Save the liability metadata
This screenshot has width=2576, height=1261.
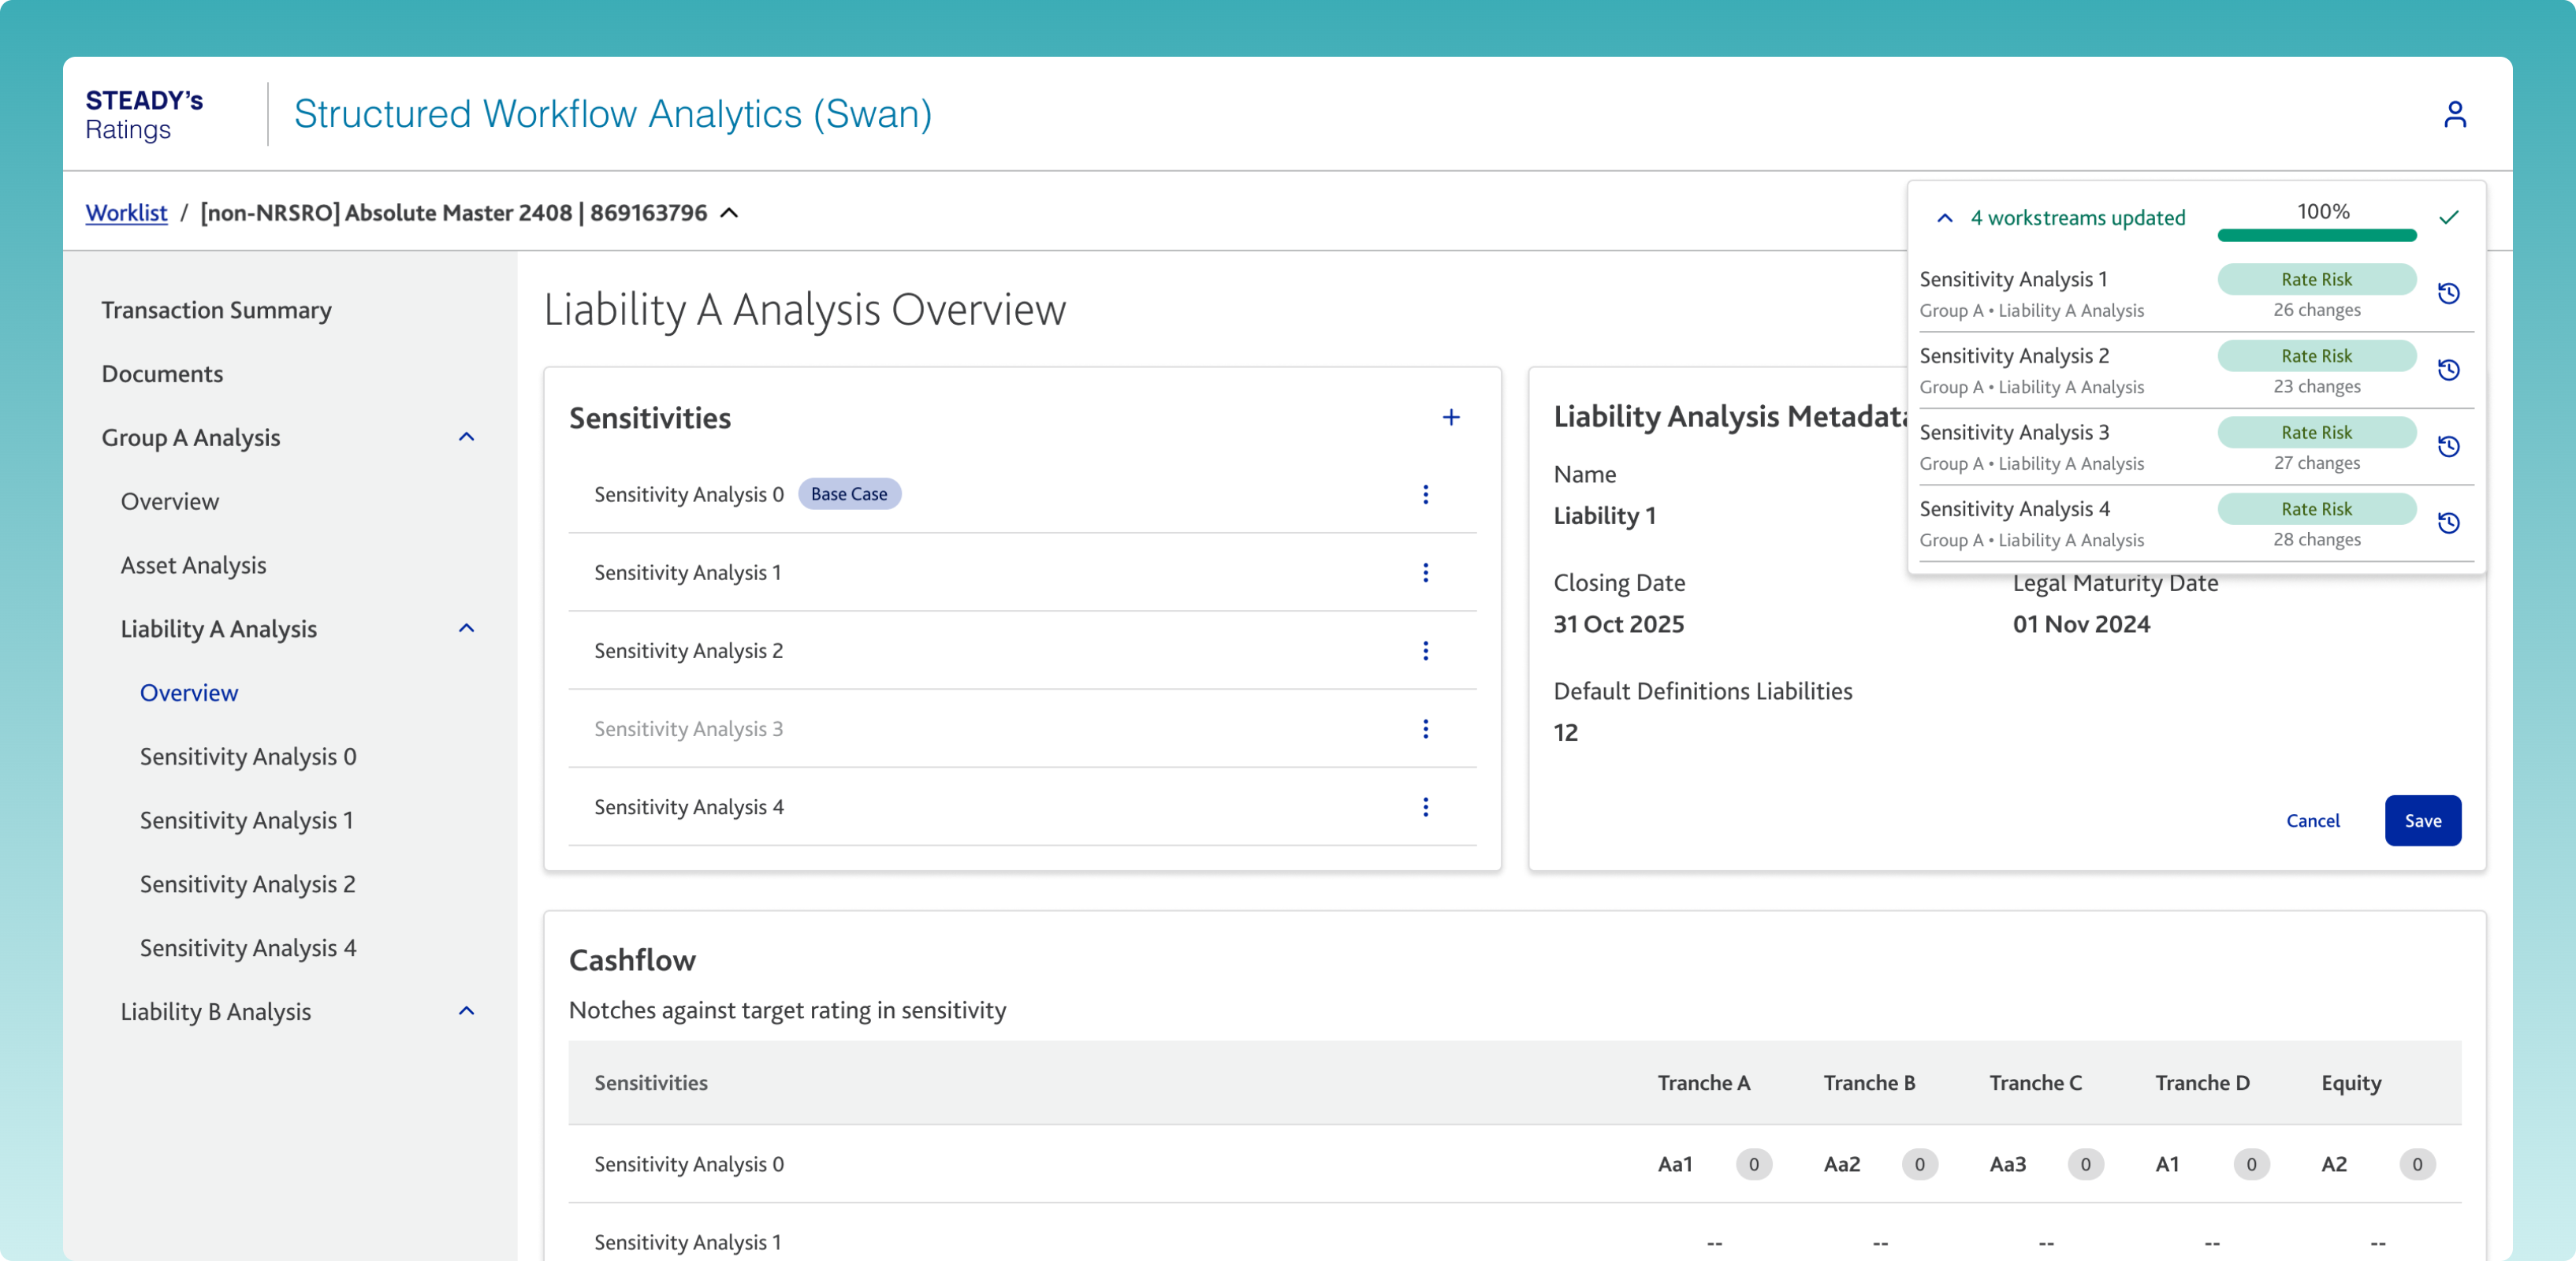2422,820
